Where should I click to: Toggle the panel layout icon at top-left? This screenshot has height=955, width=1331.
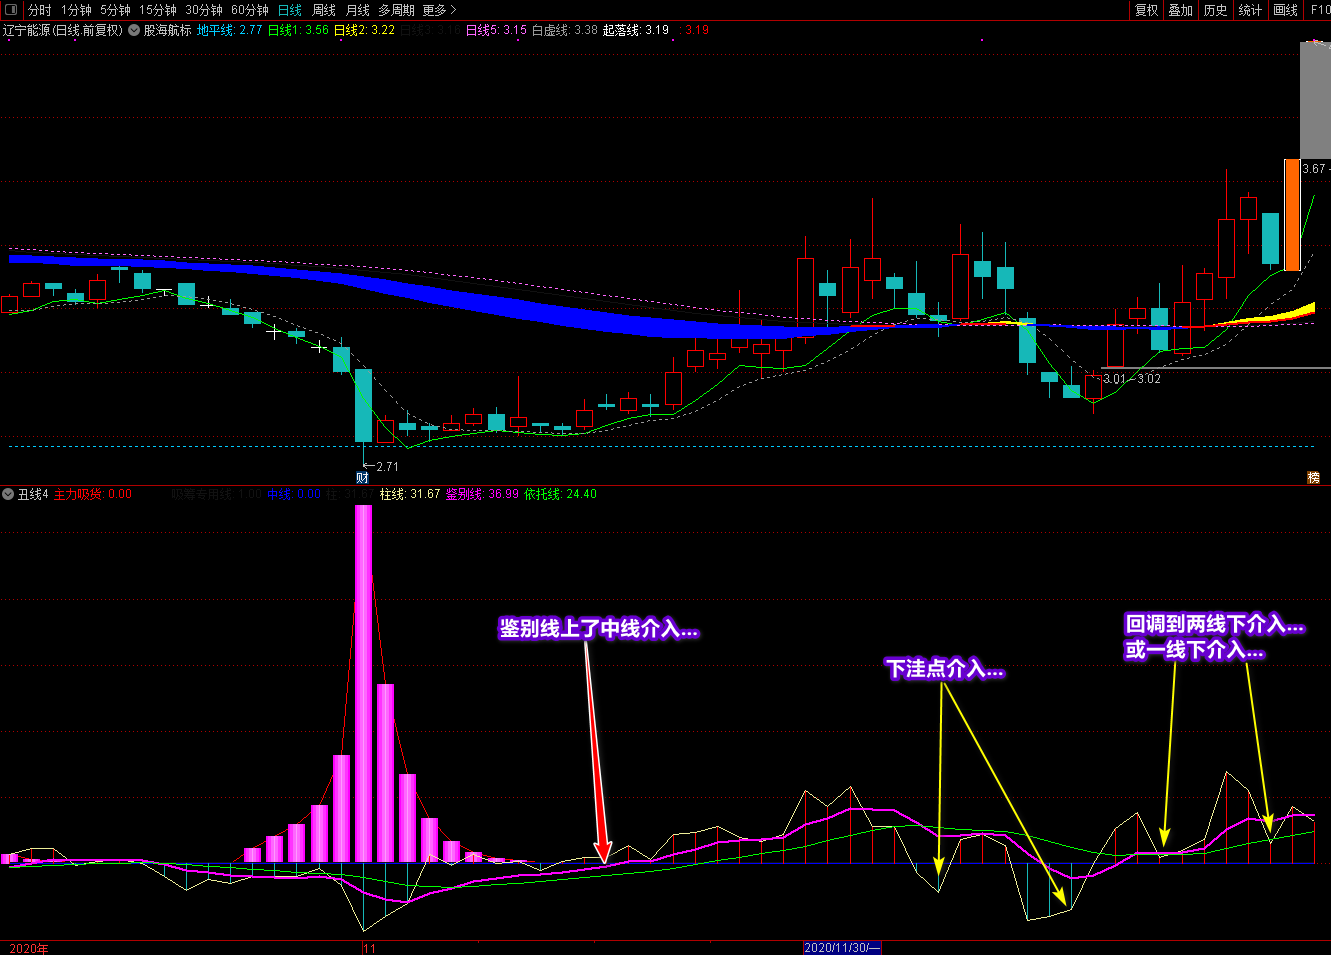(x=11, y=10)
